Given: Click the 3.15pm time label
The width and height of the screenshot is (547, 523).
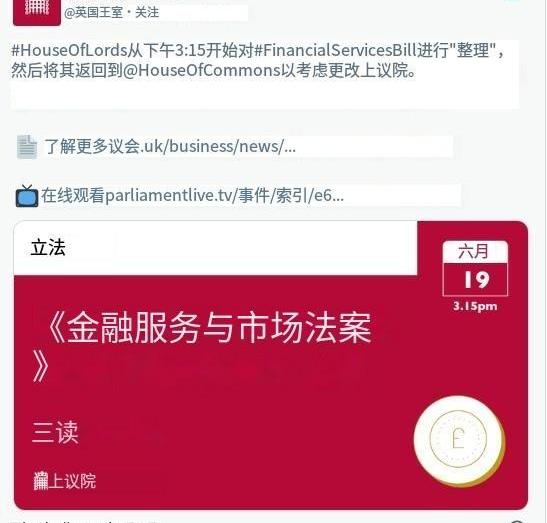Looking at the screenshot, I should coord(475,306).
